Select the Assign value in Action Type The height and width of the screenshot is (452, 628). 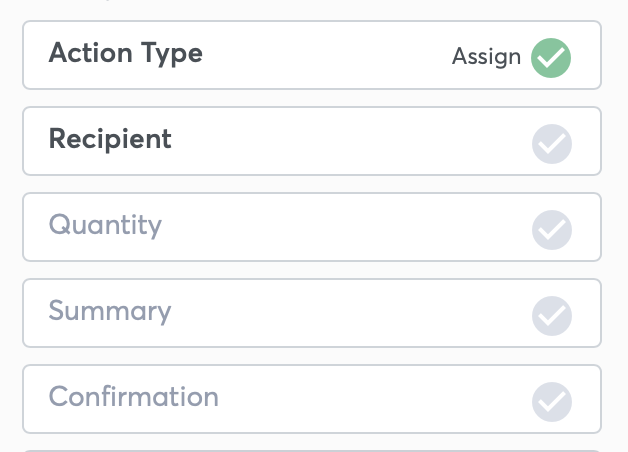click(487, 57)
